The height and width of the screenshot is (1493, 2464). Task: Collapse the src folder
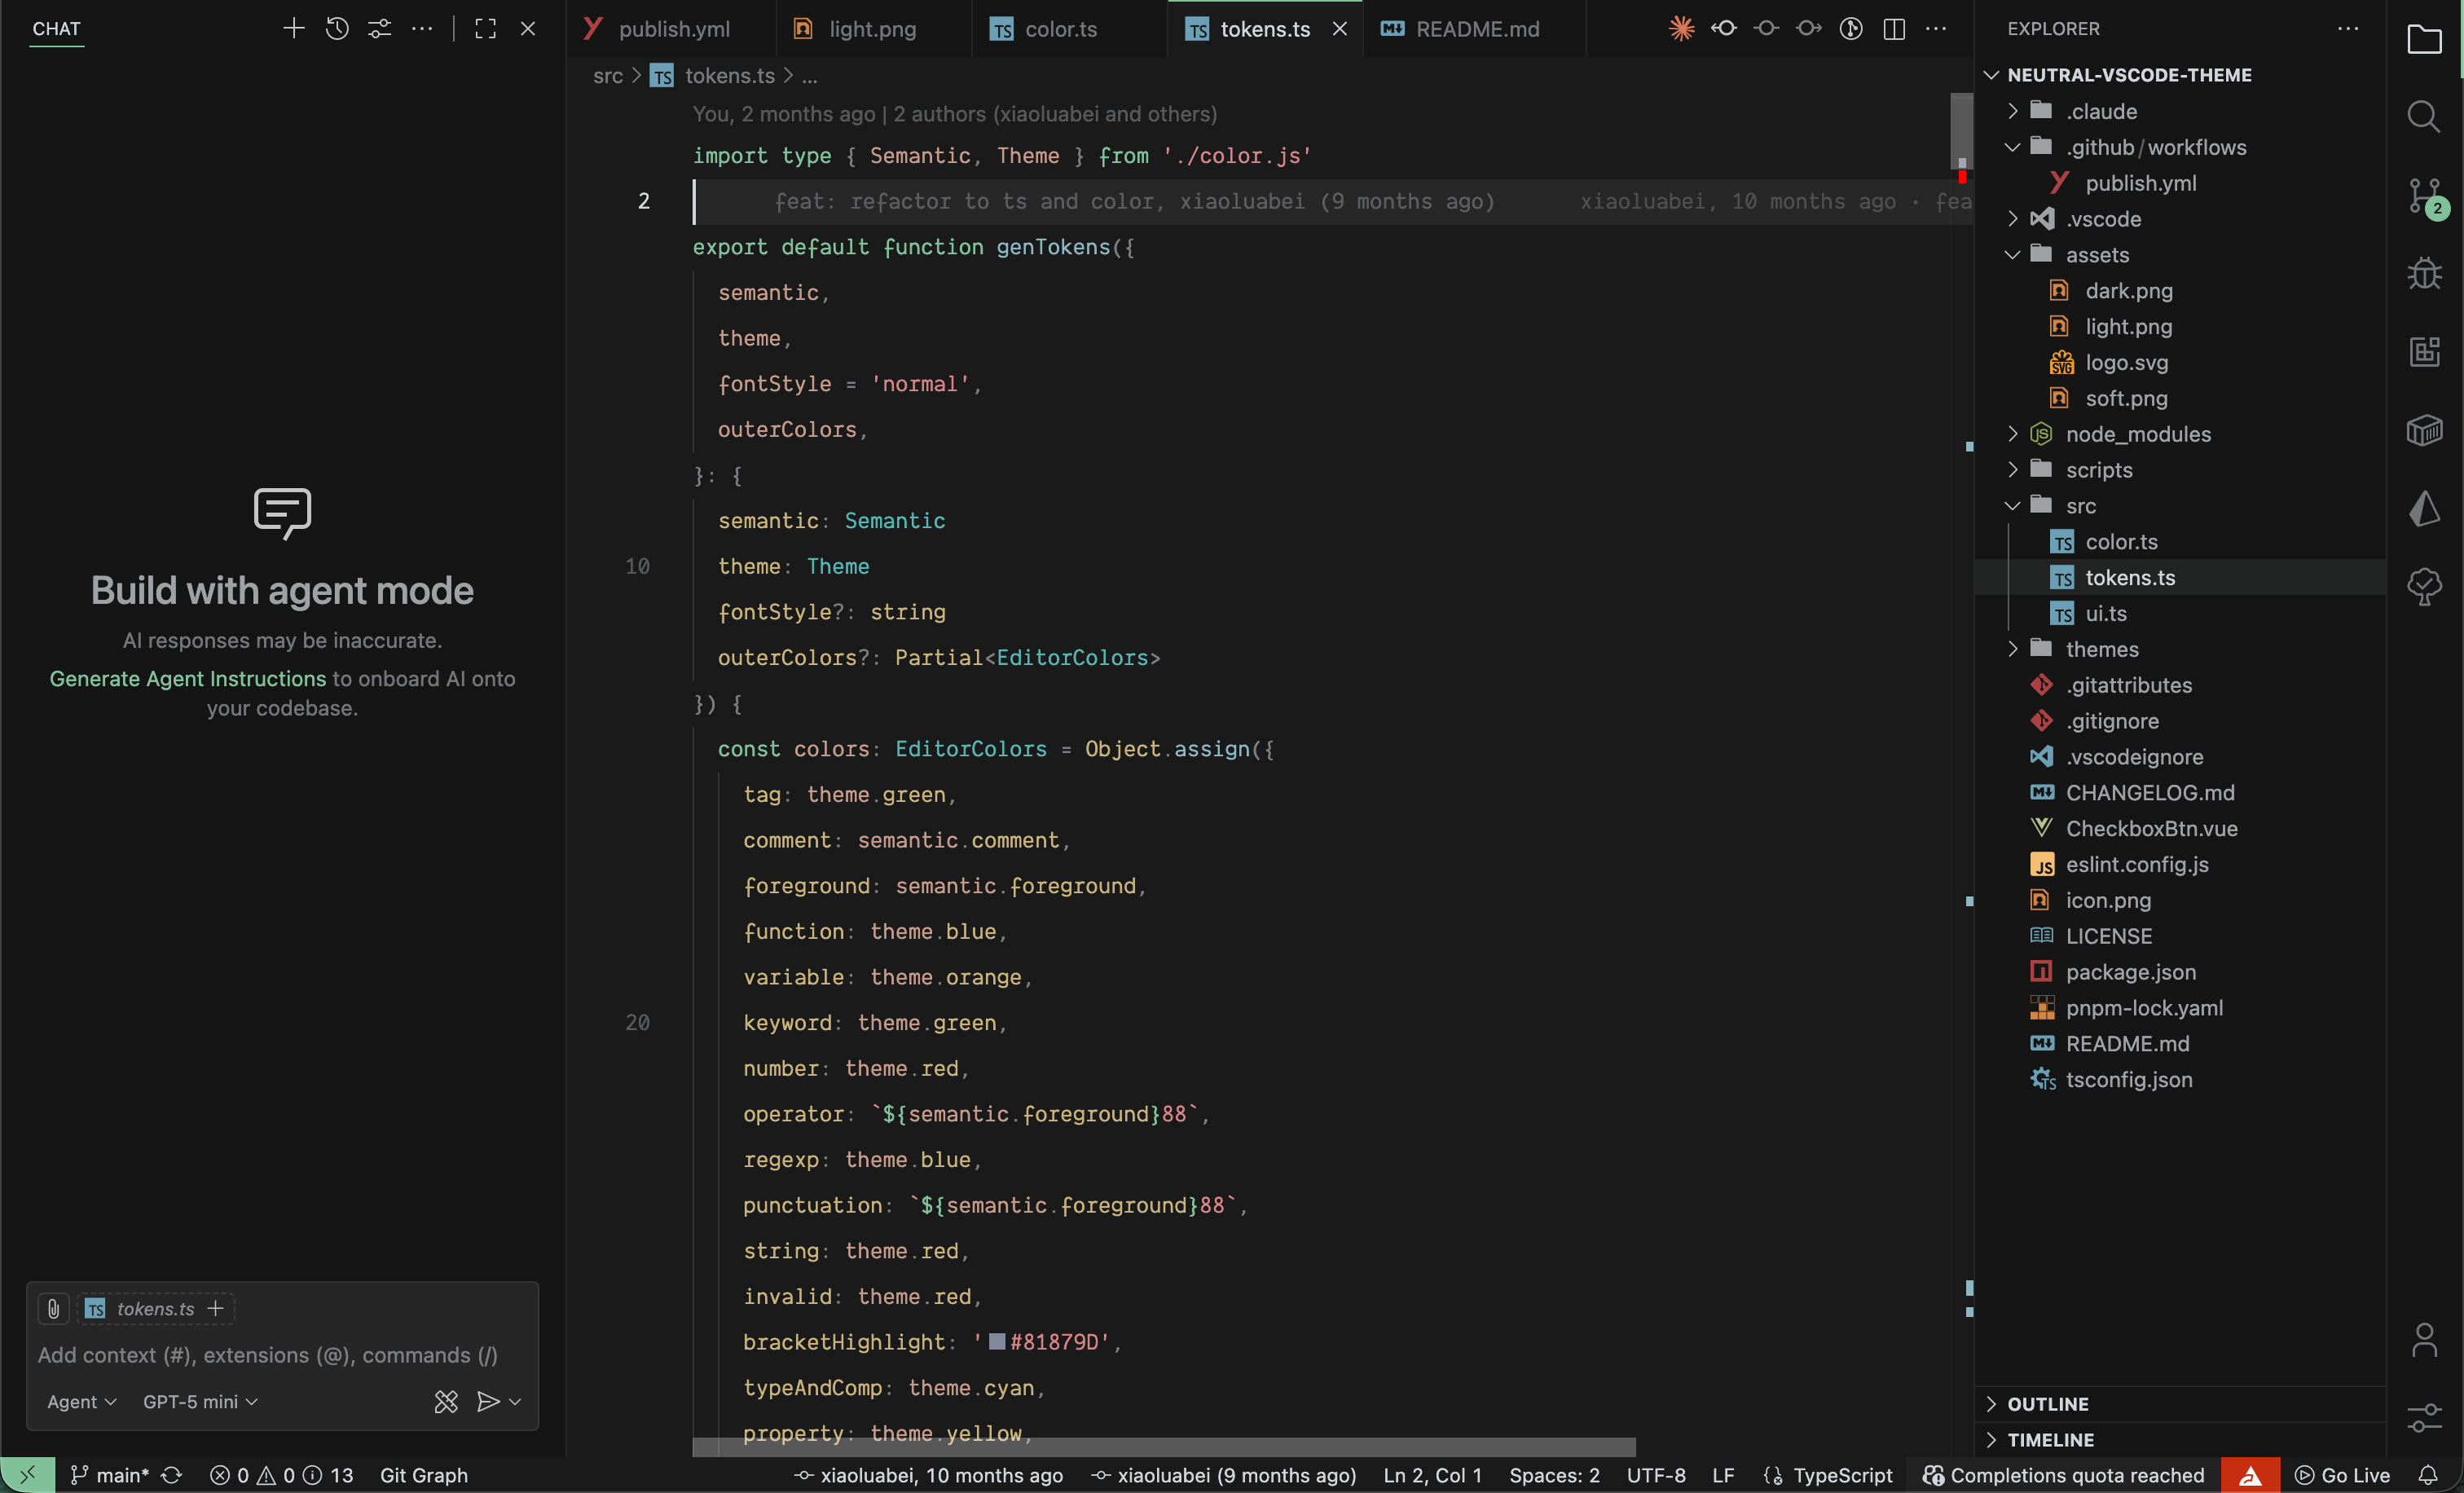tap(2181, 506)
